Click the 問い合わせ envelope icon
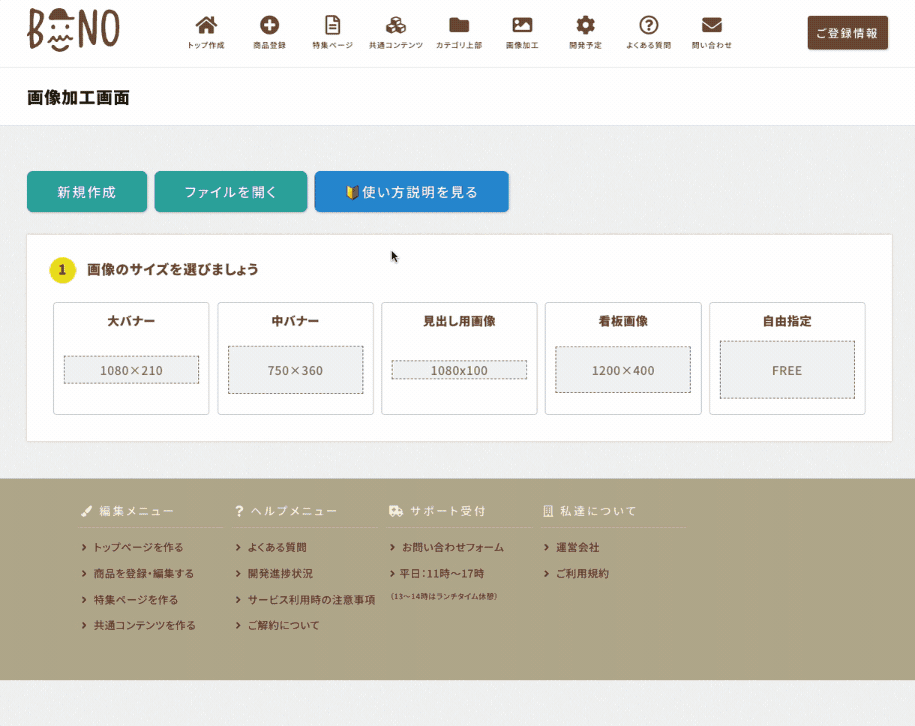 click(711, 26)
